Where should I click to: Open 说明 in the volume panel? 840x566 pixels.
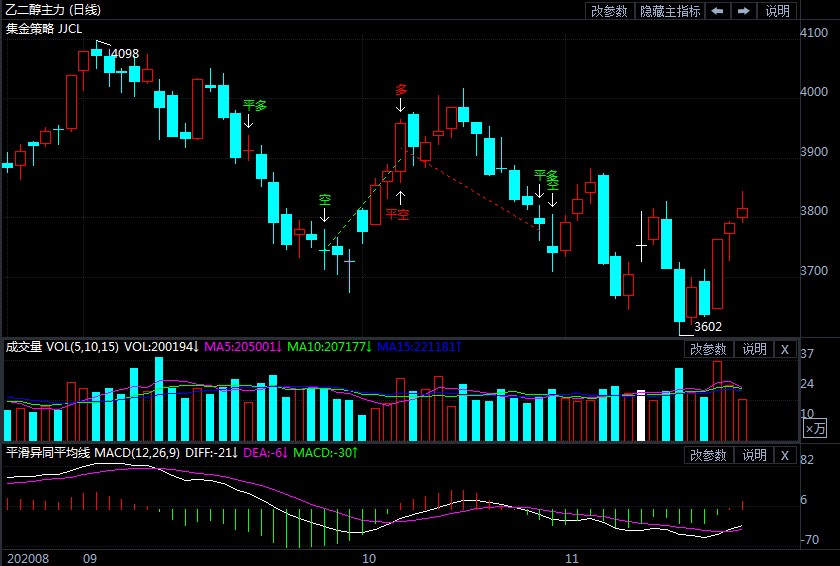pyautogui.click(x=754, y=349)
